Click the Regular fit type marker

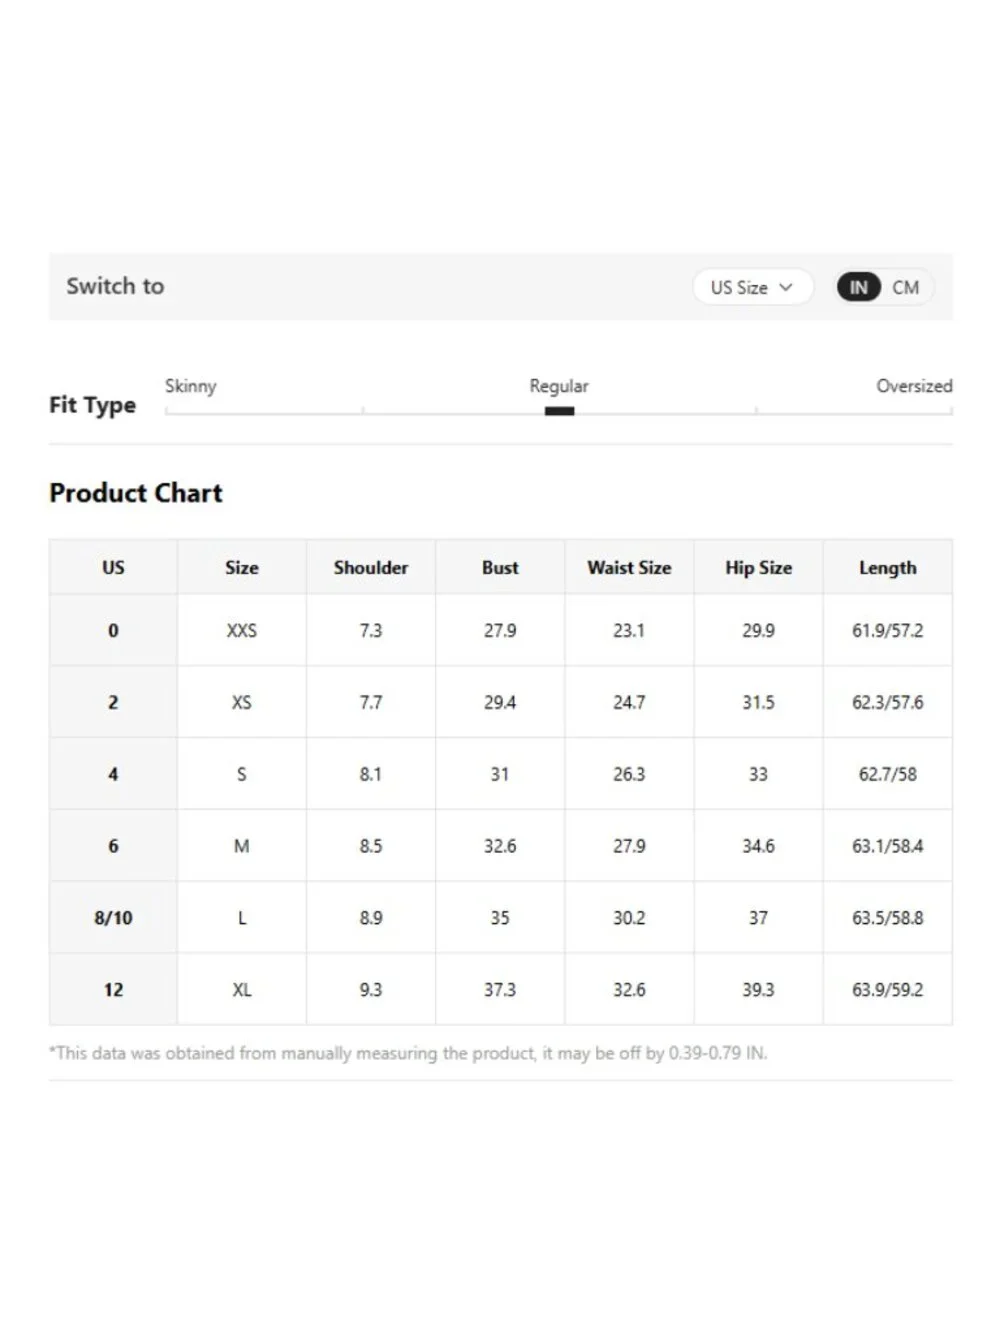pos(559,411)
